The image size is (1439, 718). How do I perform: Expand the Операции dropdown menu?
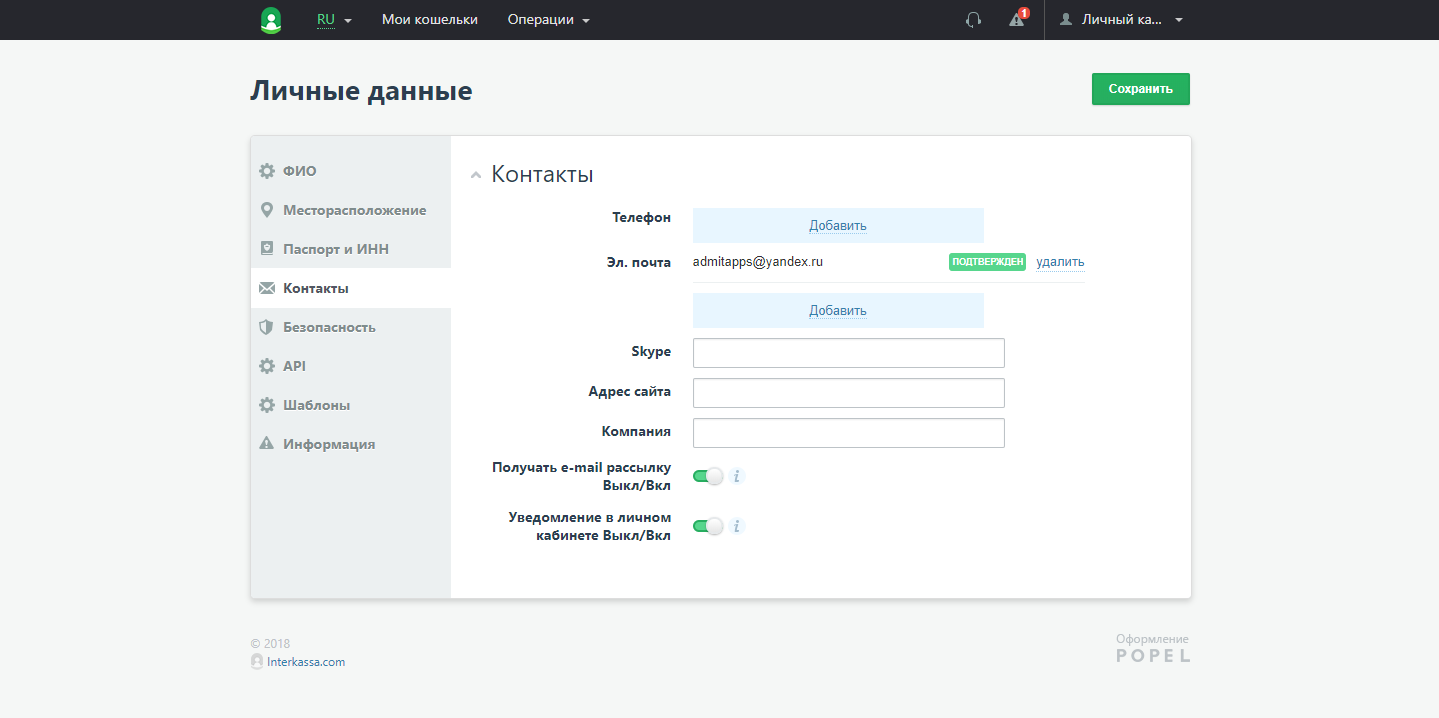coord(548,20)
